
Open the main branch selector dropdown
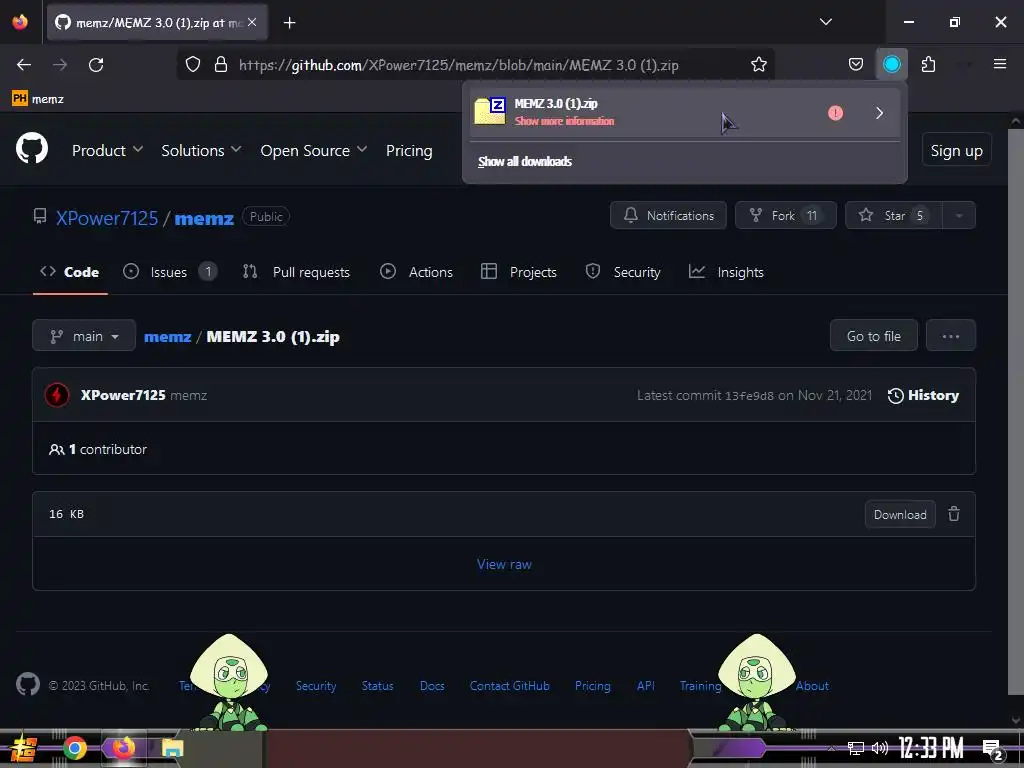point(84,336)
